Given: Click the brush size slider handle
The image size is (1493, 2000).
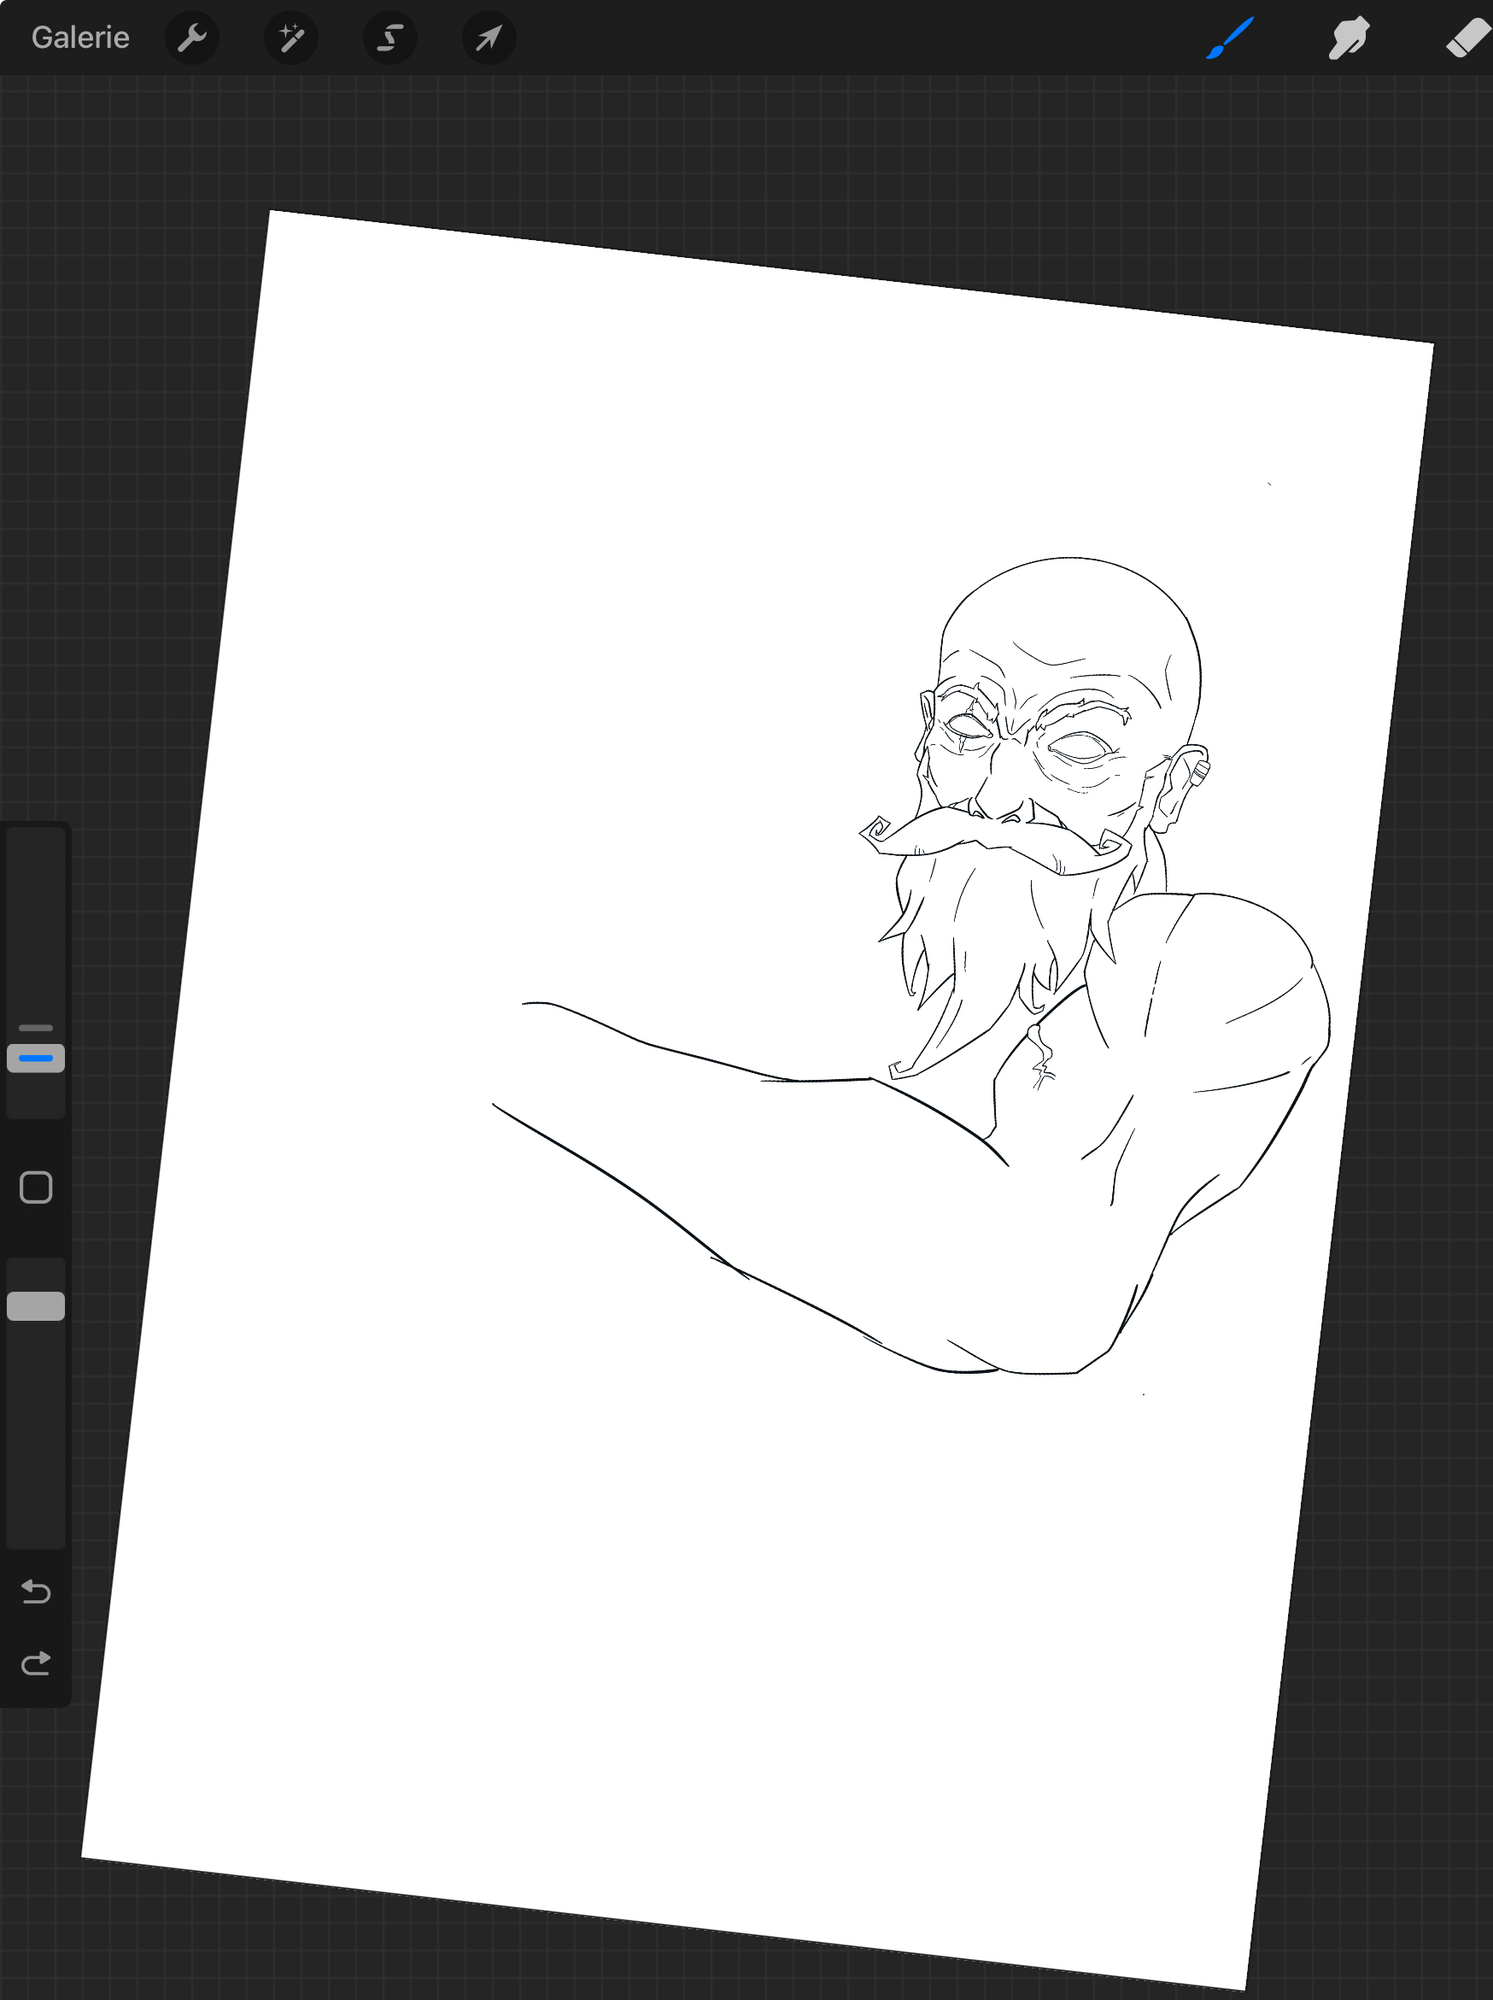Looking at the screenshot, I should point(36,1057).
